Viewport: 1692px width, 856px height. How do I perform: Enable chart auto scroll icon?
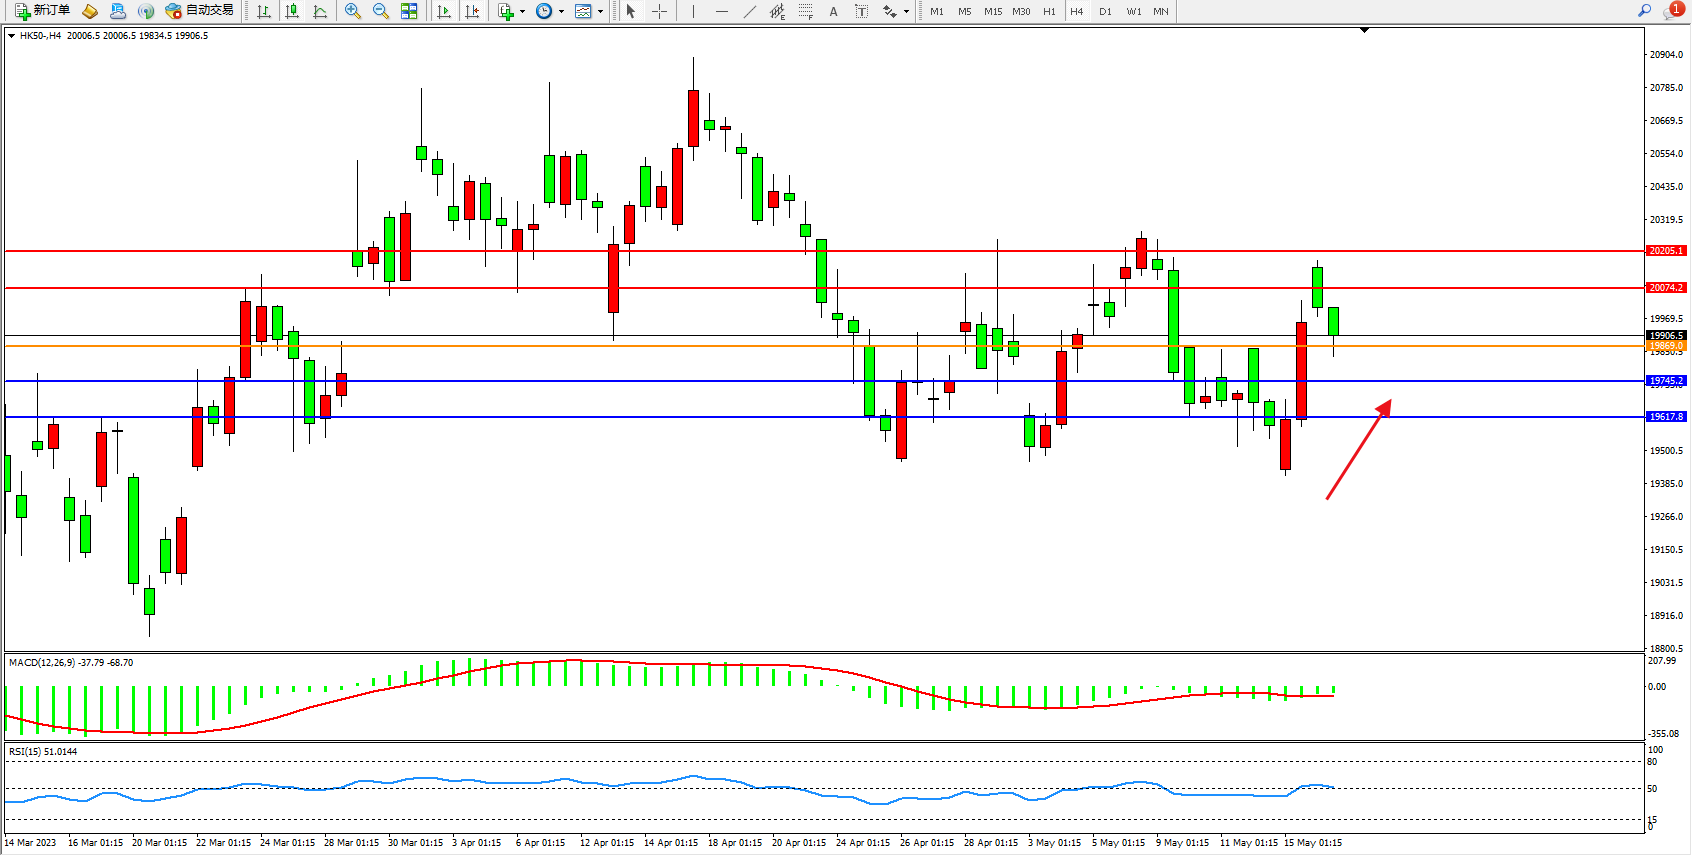pyautogui.click(x=444, y=11)
